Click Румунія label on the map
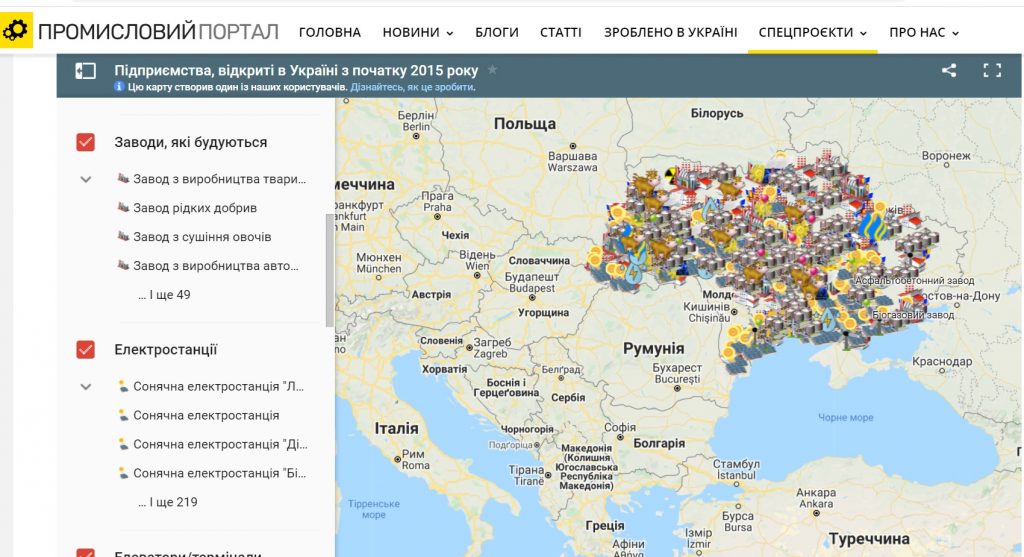 click(653, 348)
